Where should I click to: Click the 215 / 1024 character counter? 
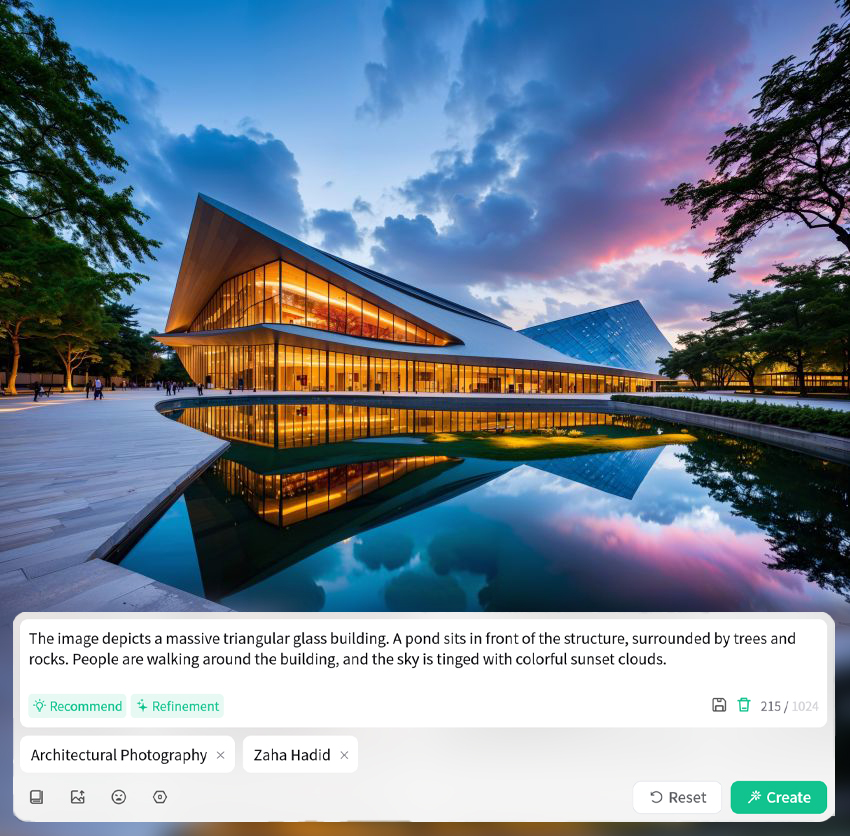point(789,706)
